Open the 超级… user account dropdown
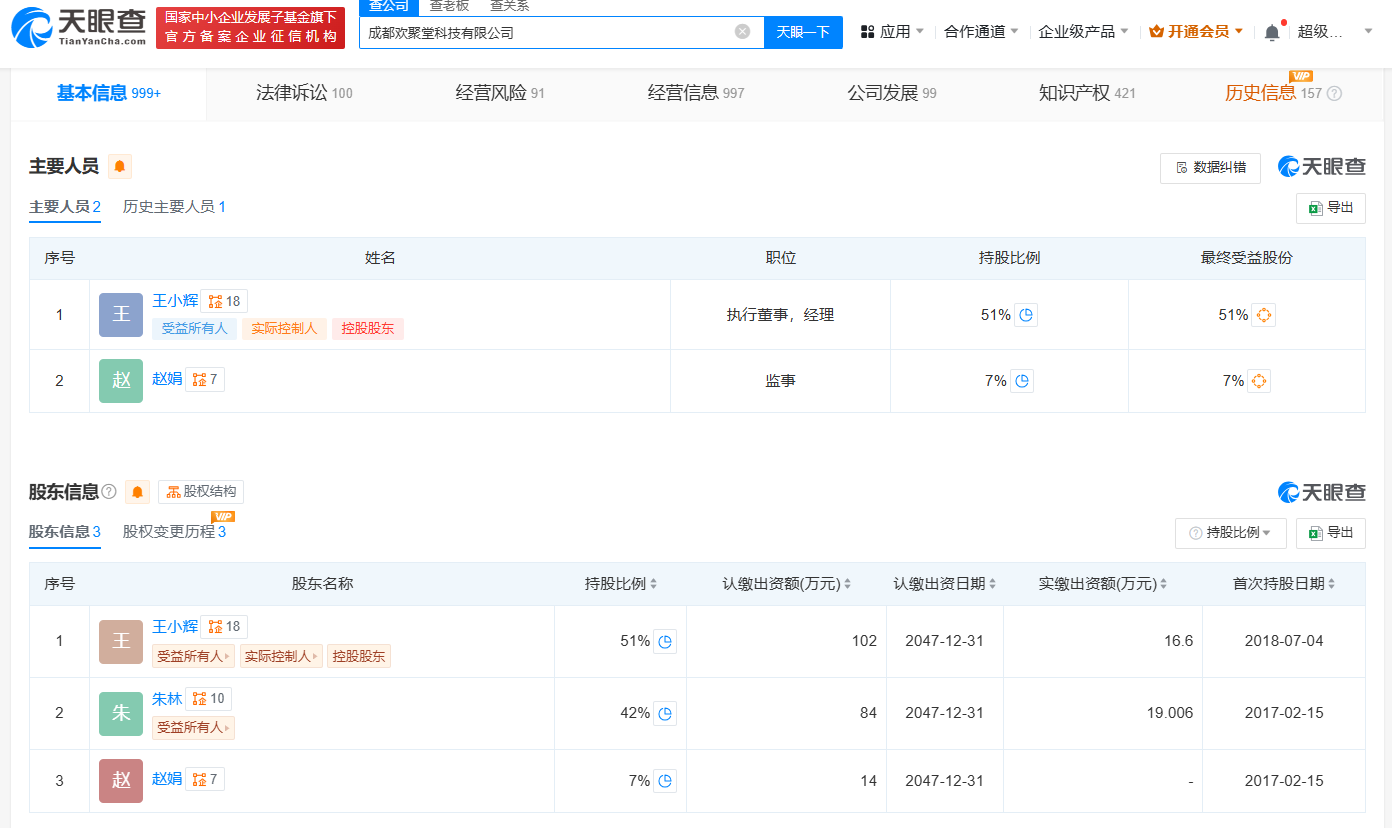Screen dimensions: 1392x828 coord(1335,31)
